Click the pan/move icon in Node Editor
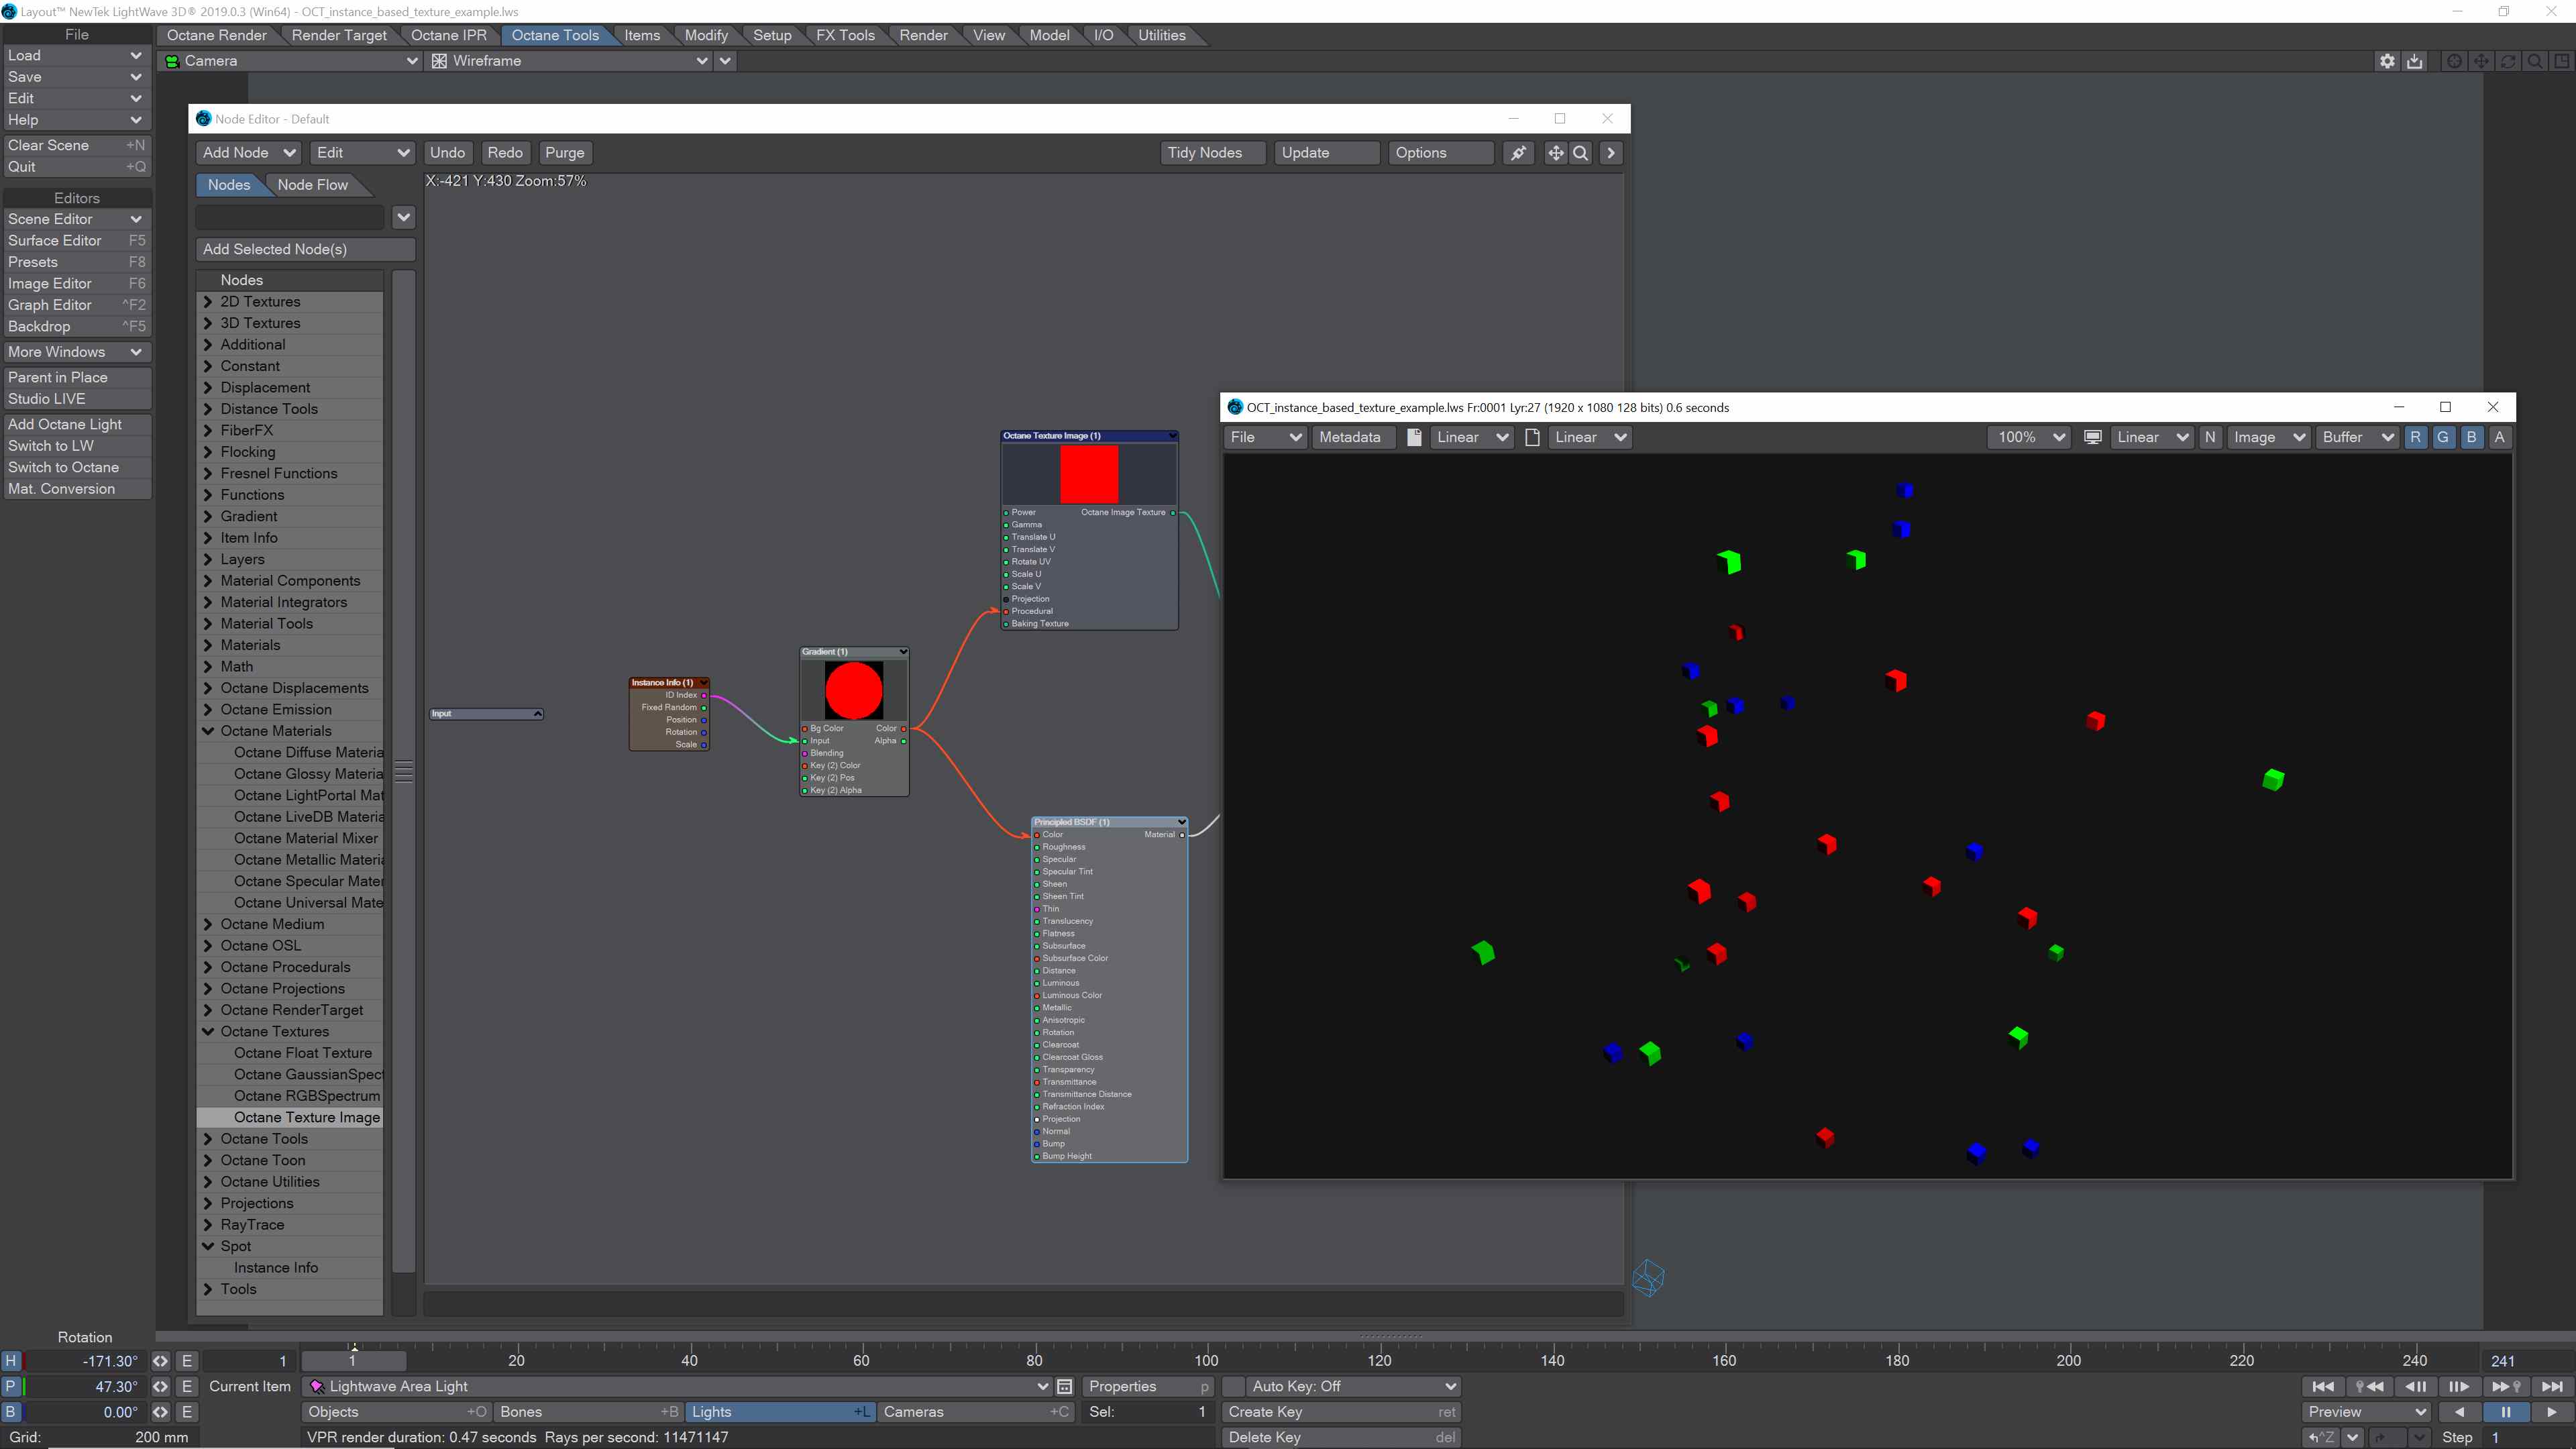Viewport: 2576px width, 1449px height. tap(1555, 153)
